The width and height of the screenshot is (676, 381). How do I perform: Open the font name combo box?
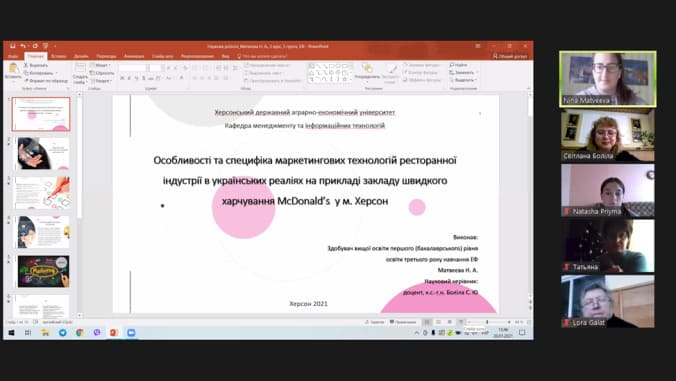coord(132,68)
